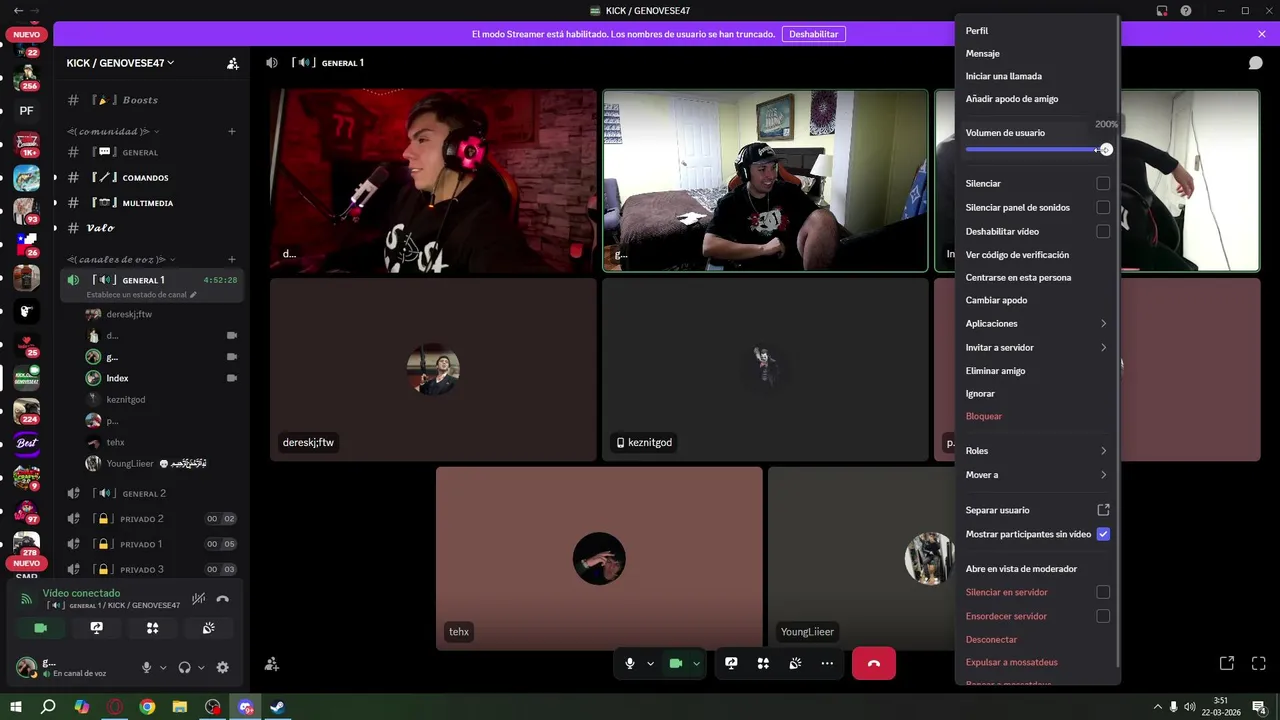Click the Deshabilitar streamer mode button
The width and height of the screenshot is (1280, 720).
(813, 34)
